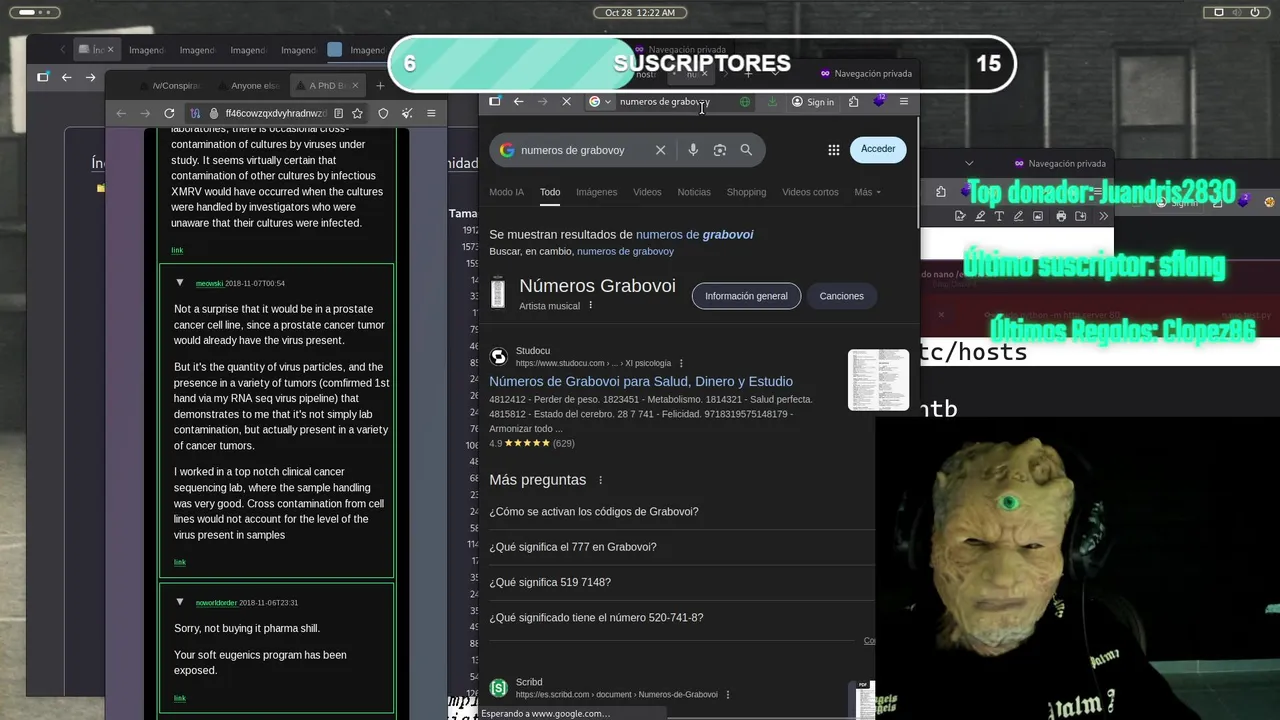The height and width of the screenshot is (720, 1280).
Task: Open tab list chevron in right browser window
Action: (x=969, y=163)
